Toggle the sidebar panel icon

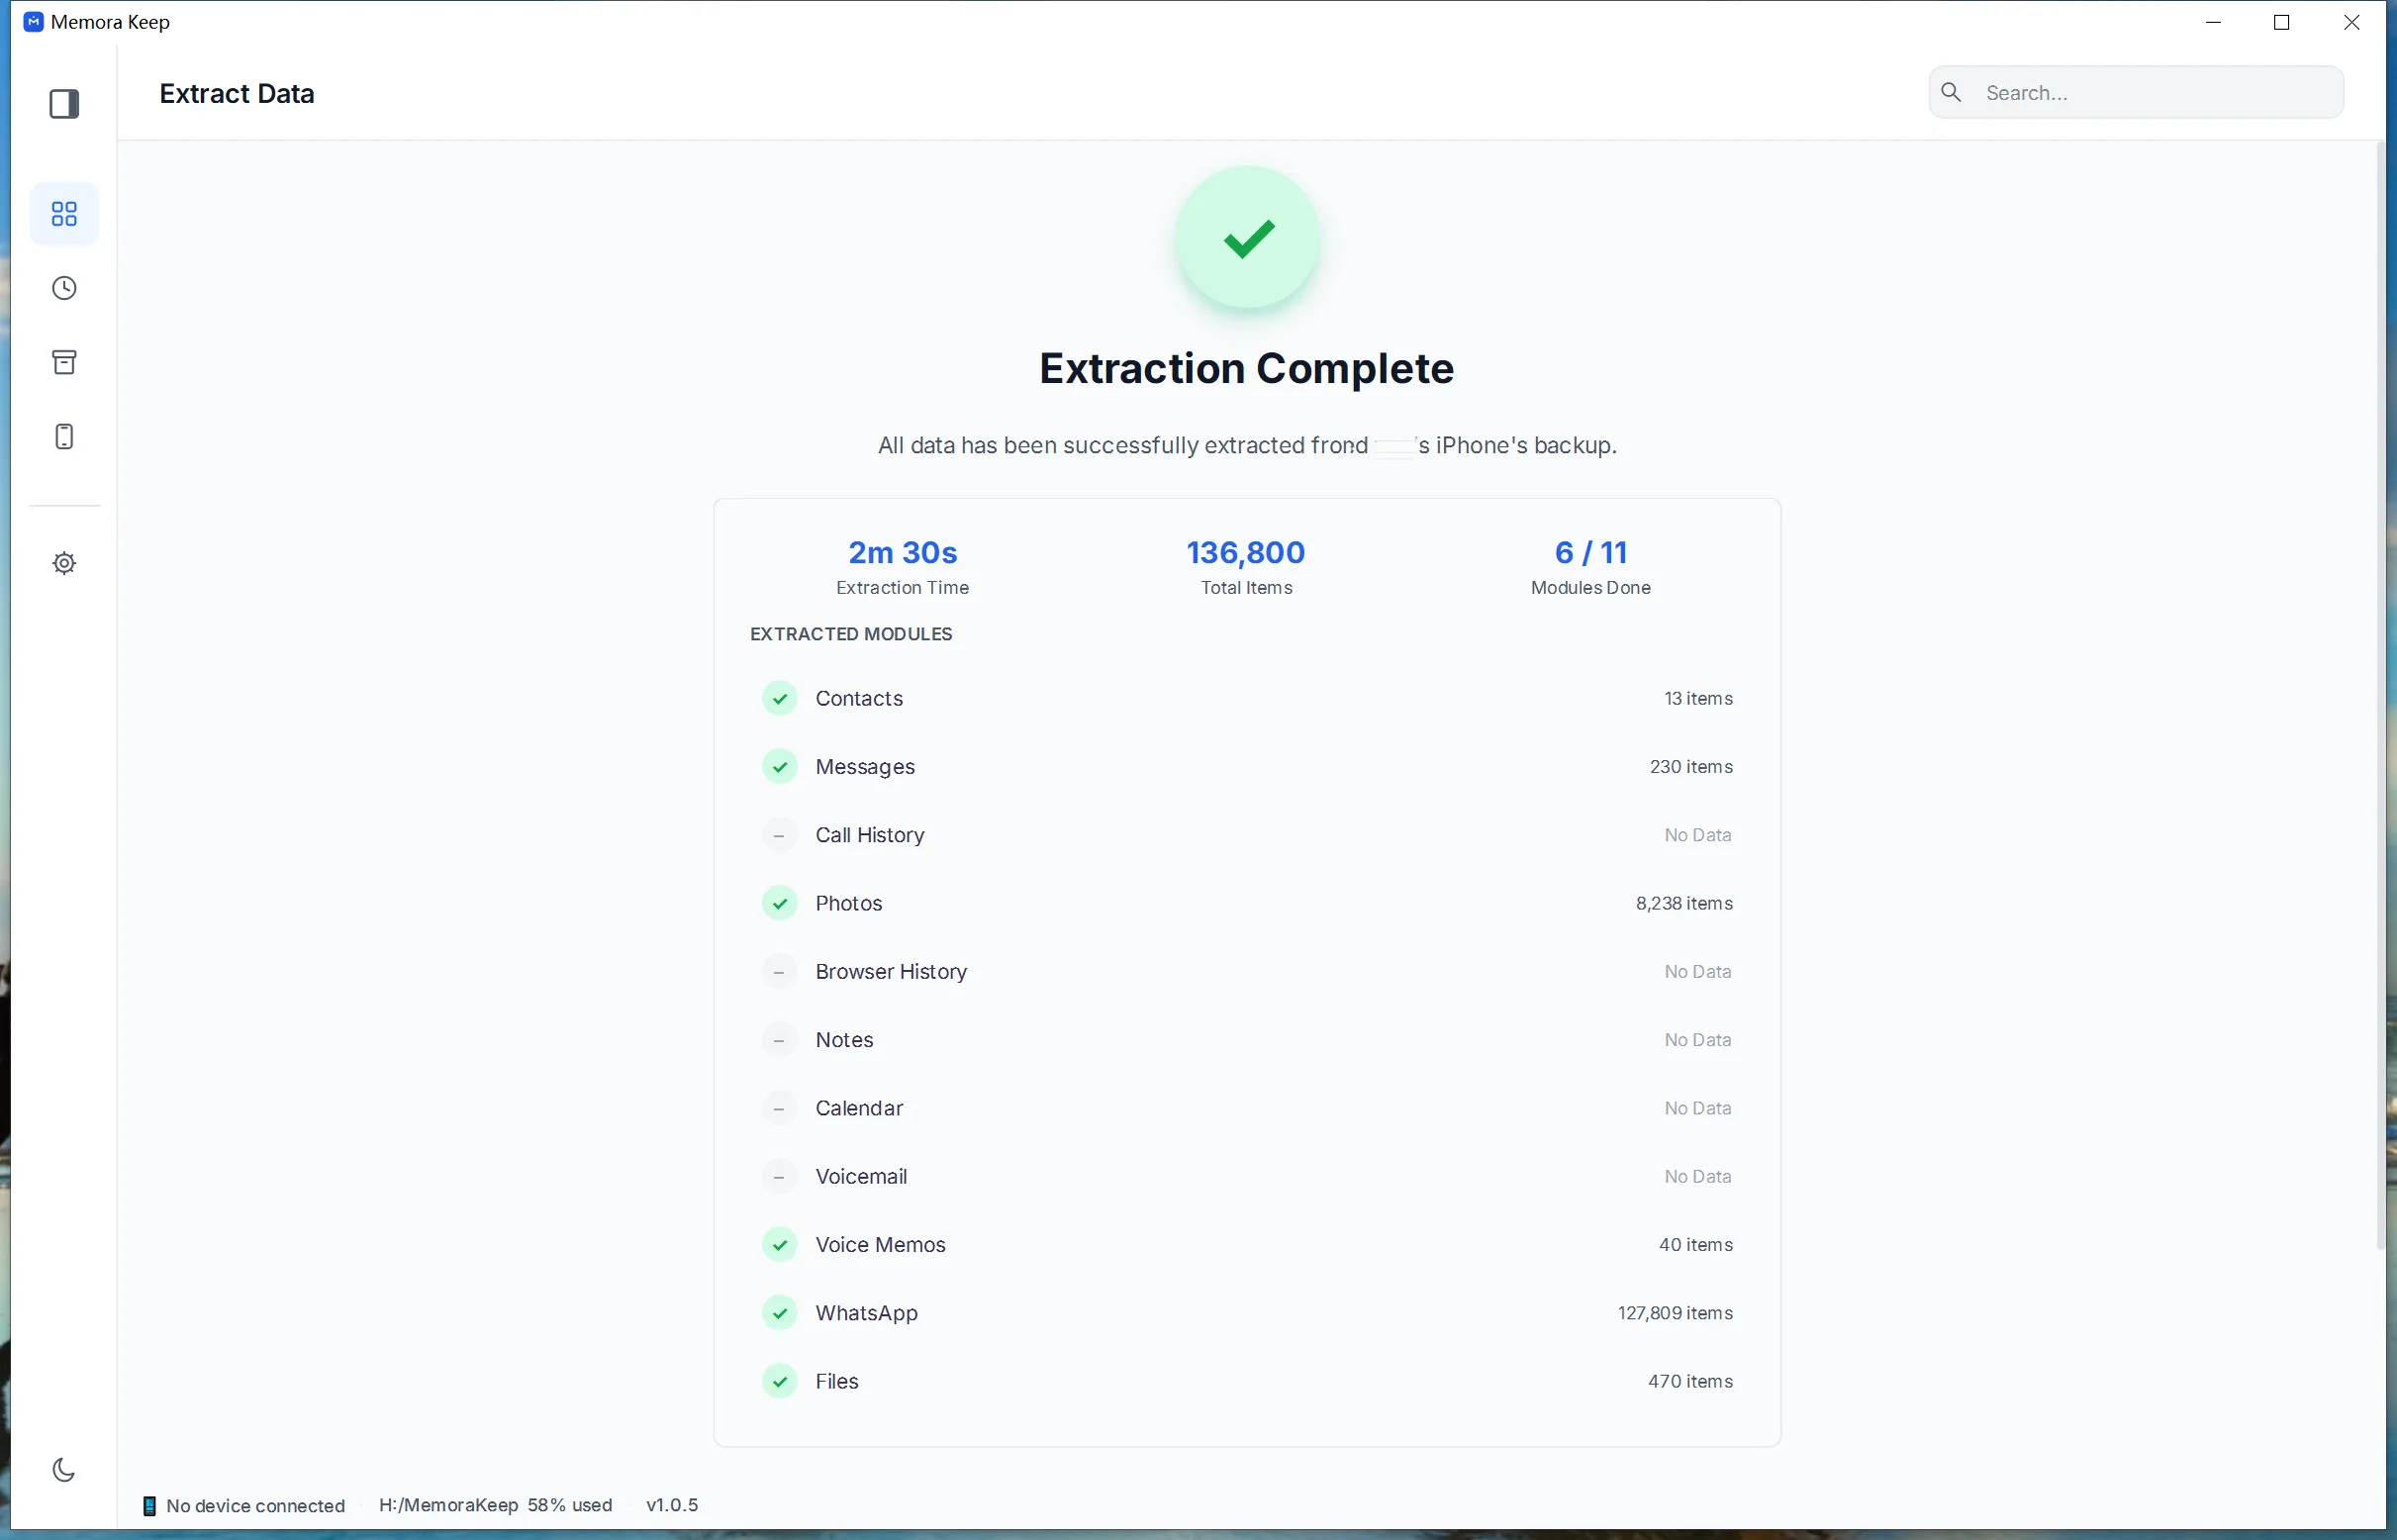pyautogui.click(x=64, y=104)
